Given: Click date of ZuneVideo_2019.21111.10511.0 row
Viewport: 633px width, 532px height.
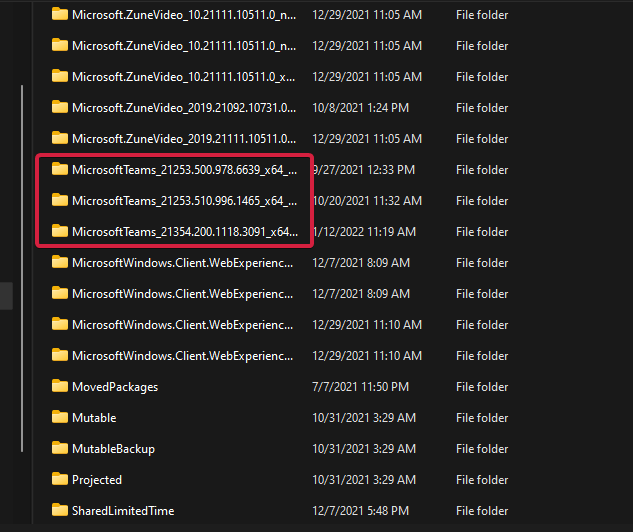Looking at the screenshot, I should [x=367, y=139].
